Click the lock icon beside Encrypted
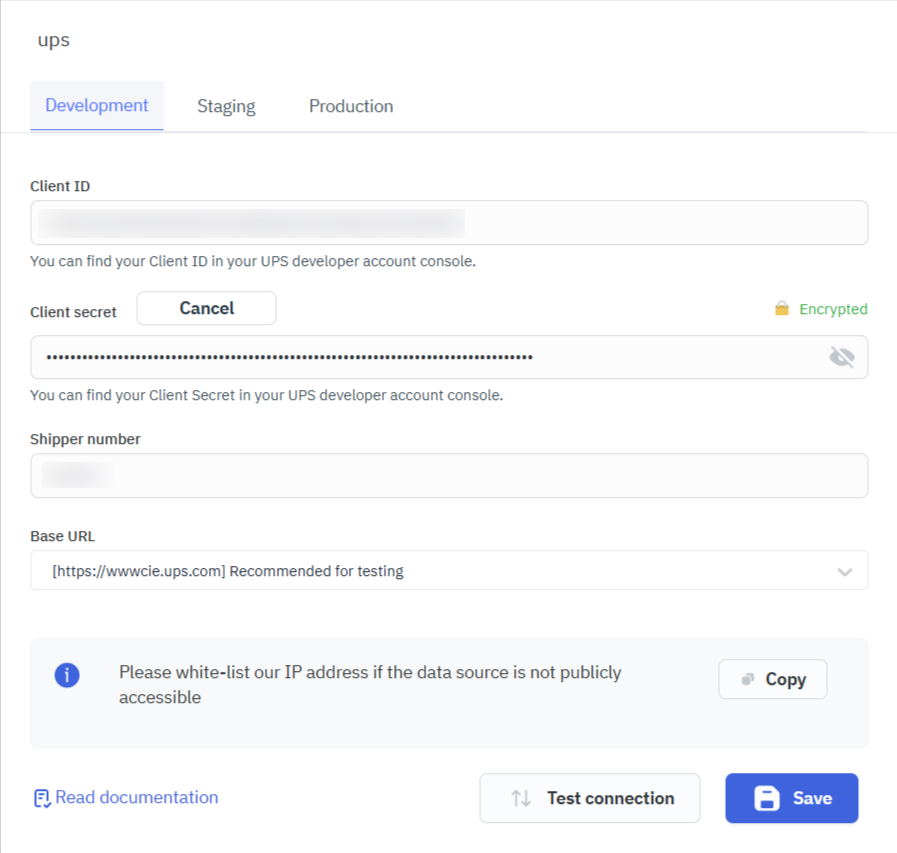The width and height of the screenshot is (897, 853). click(781, 308)
